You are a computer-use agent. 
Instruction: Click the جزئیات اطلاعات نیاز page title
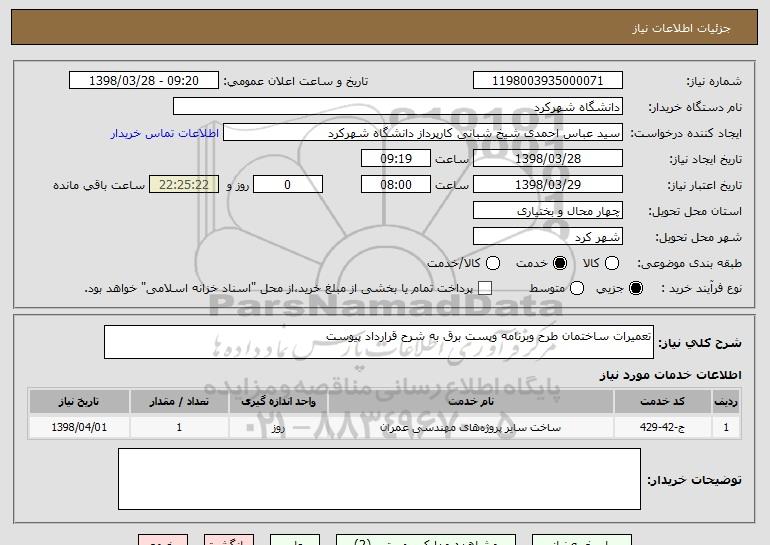tap(681, 28)
